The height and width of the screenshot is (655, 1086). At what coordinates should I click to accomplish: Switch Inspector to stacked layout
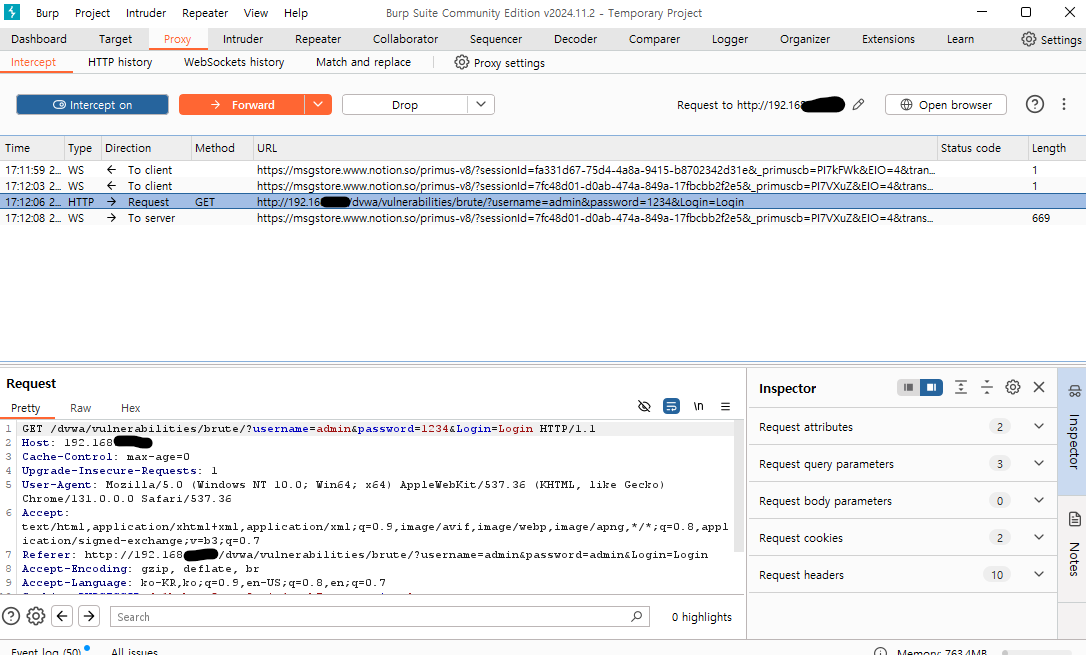click(908, 388)
